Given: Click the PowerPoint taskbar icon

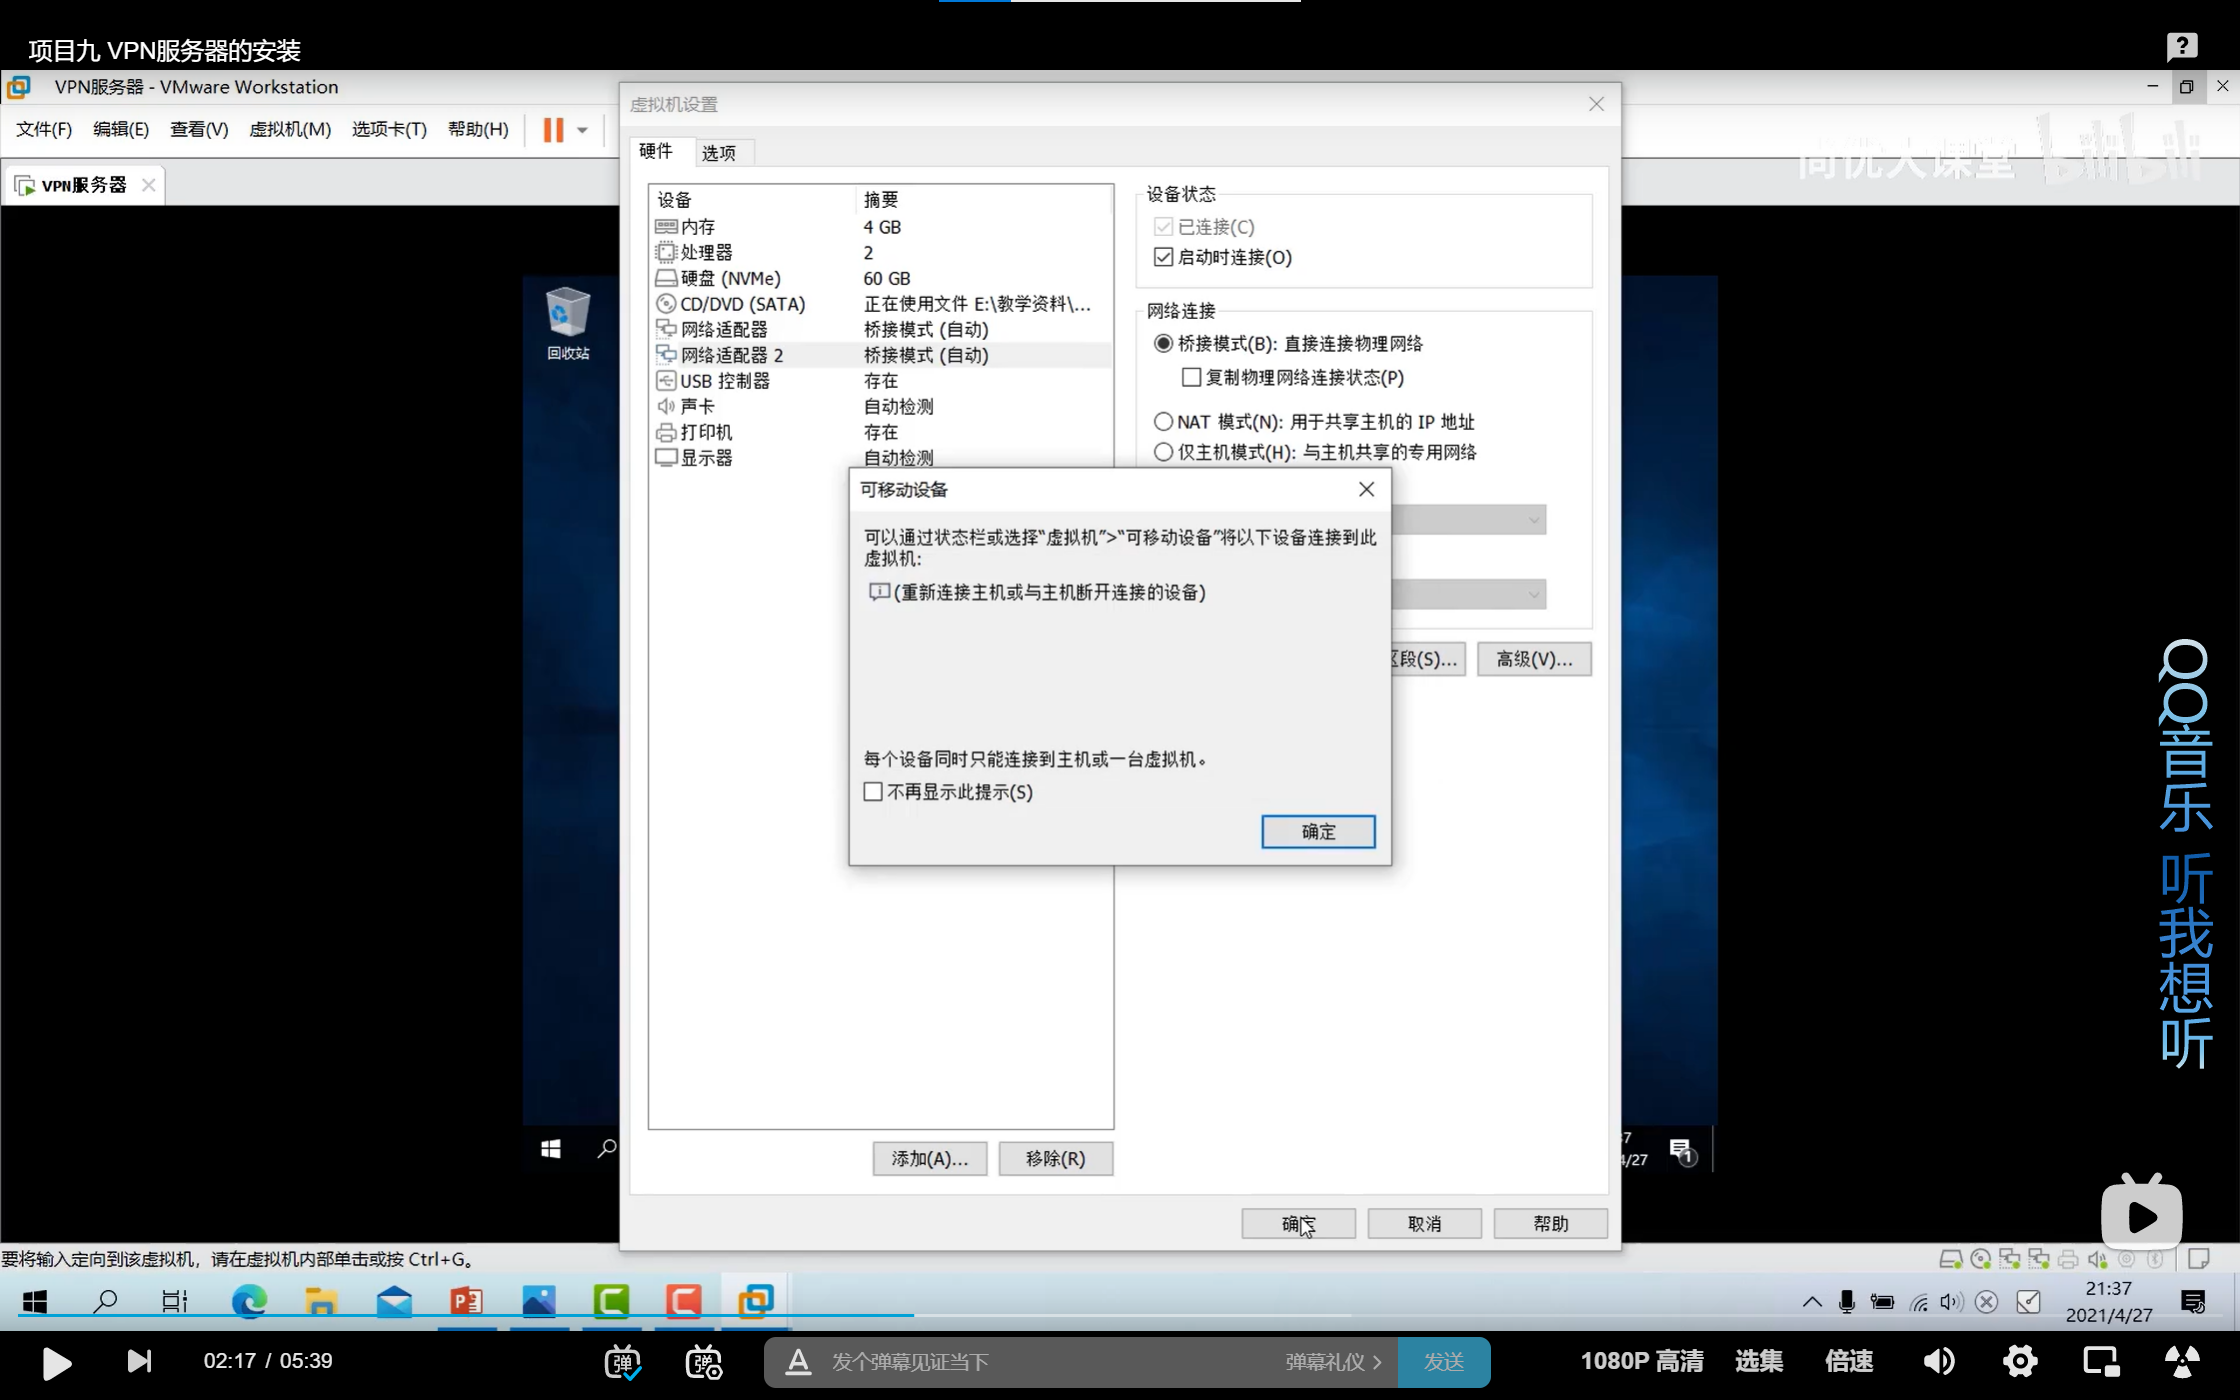Looking at the screenshot, I should (x=466, y=1301).
